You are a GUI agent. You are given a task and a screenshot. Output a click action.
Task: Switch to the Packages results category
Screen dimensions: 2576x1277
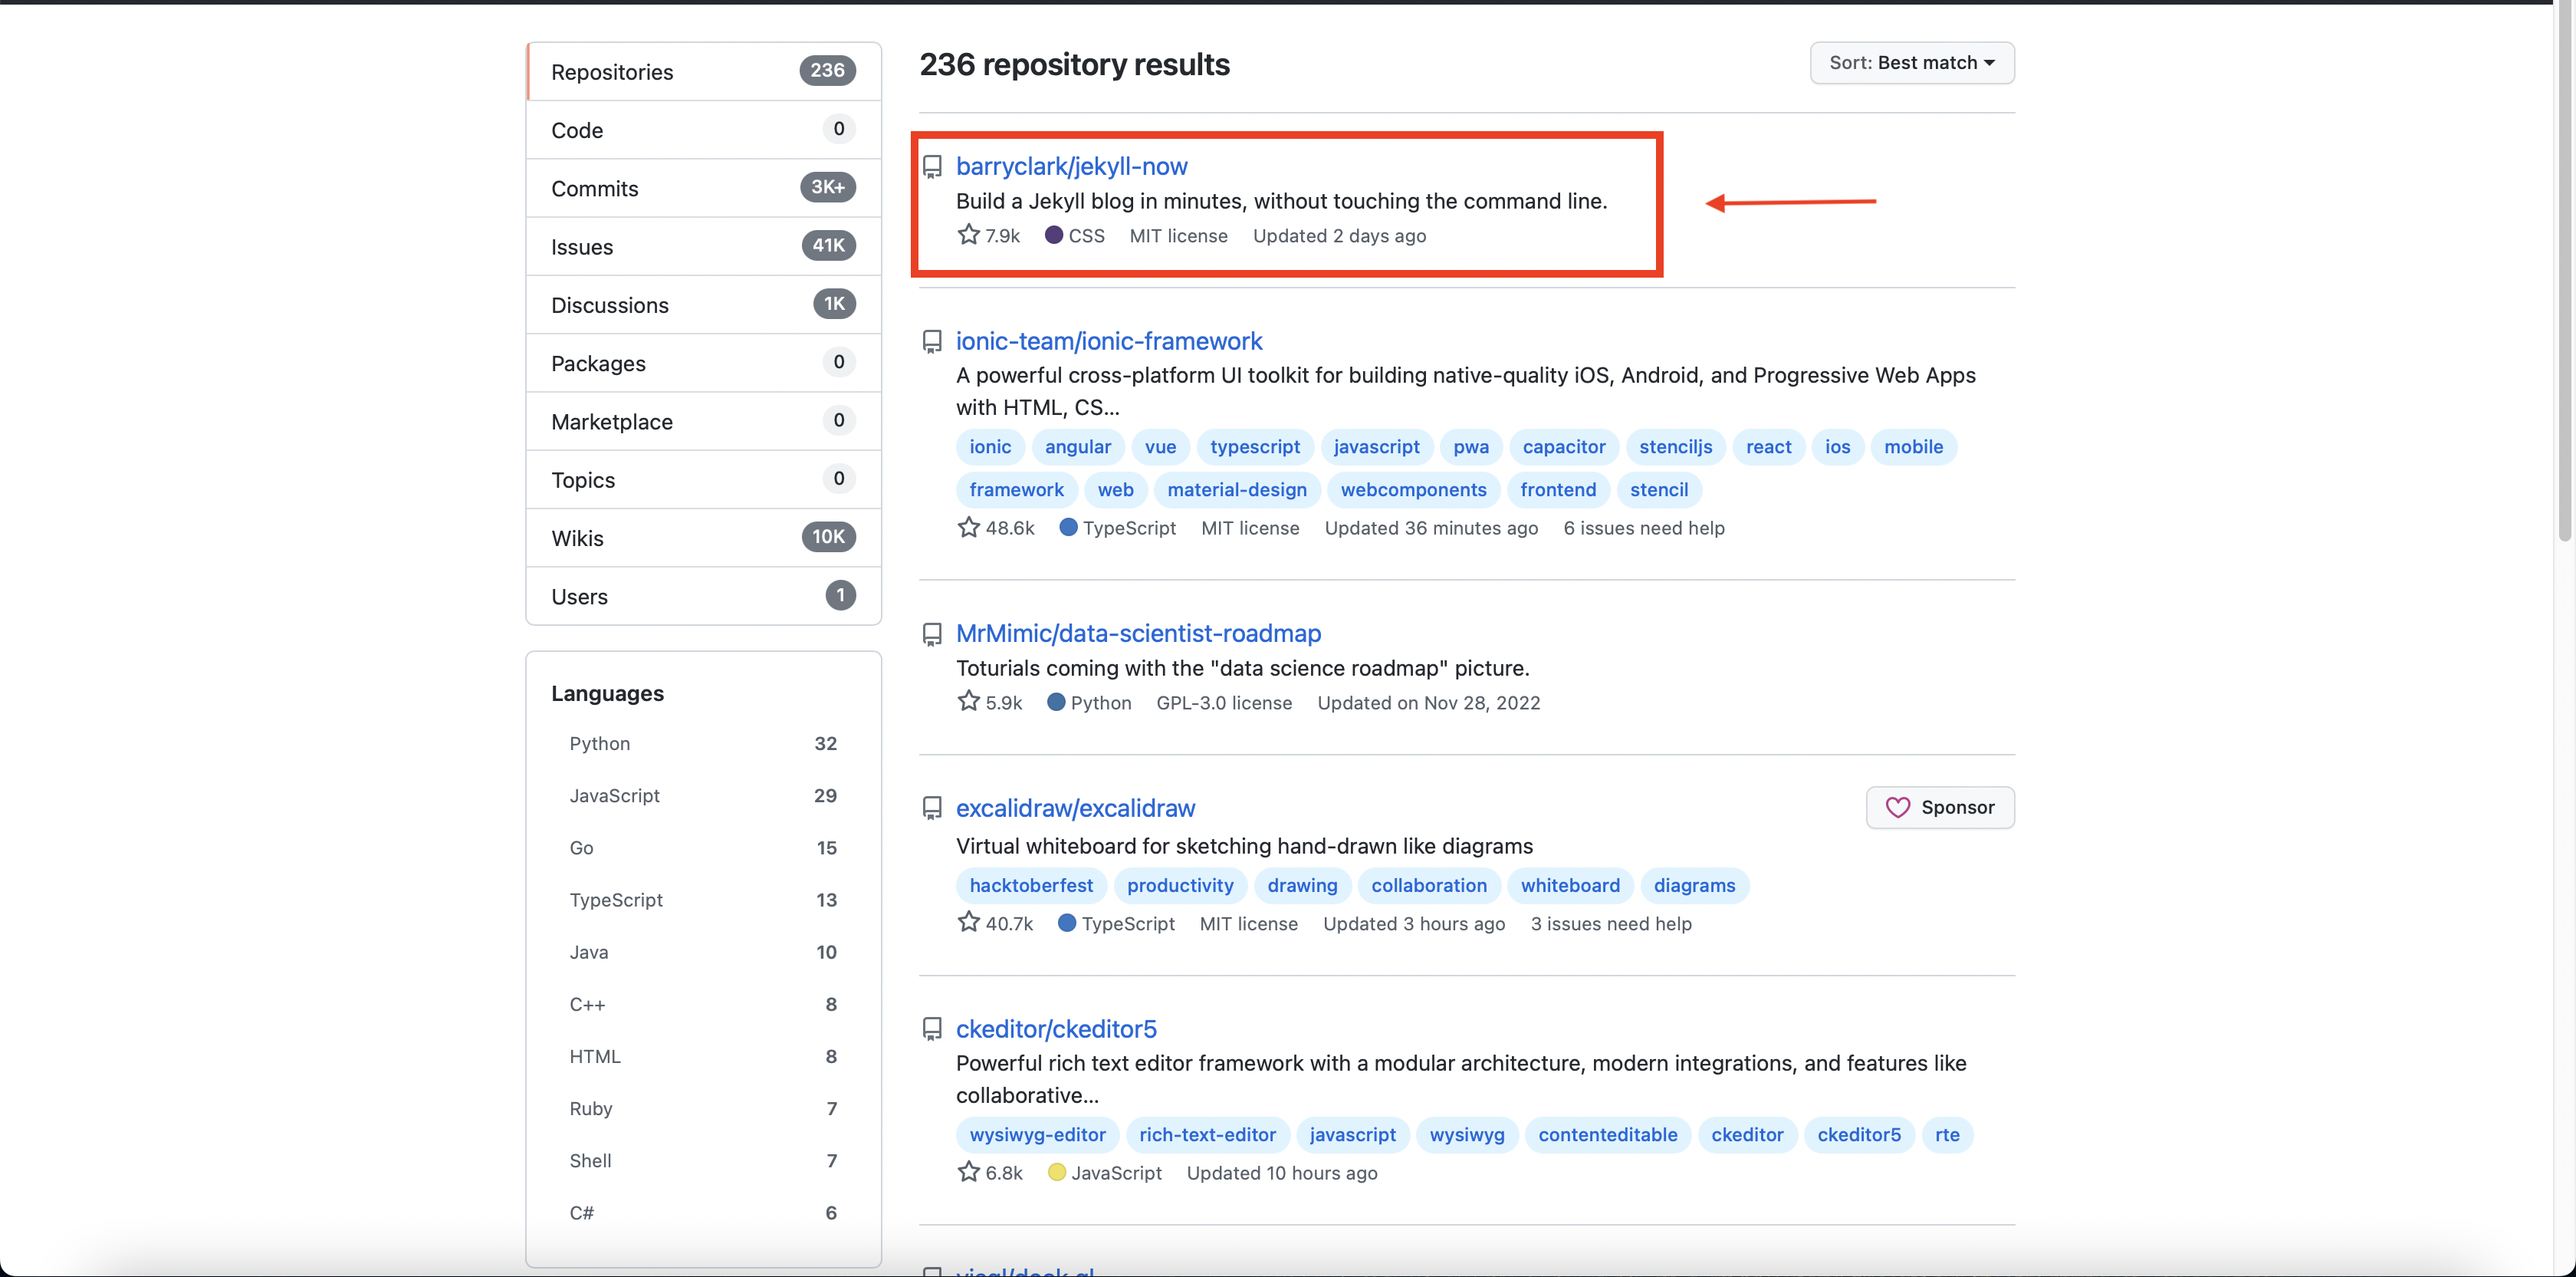click(703, 363)
